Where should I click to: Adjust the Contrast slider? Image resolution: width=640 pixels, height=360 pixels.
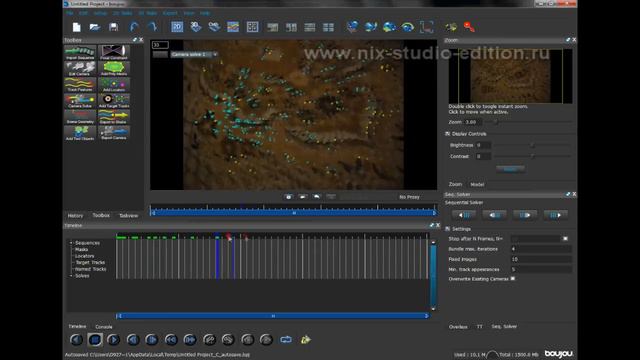[533, 156]
